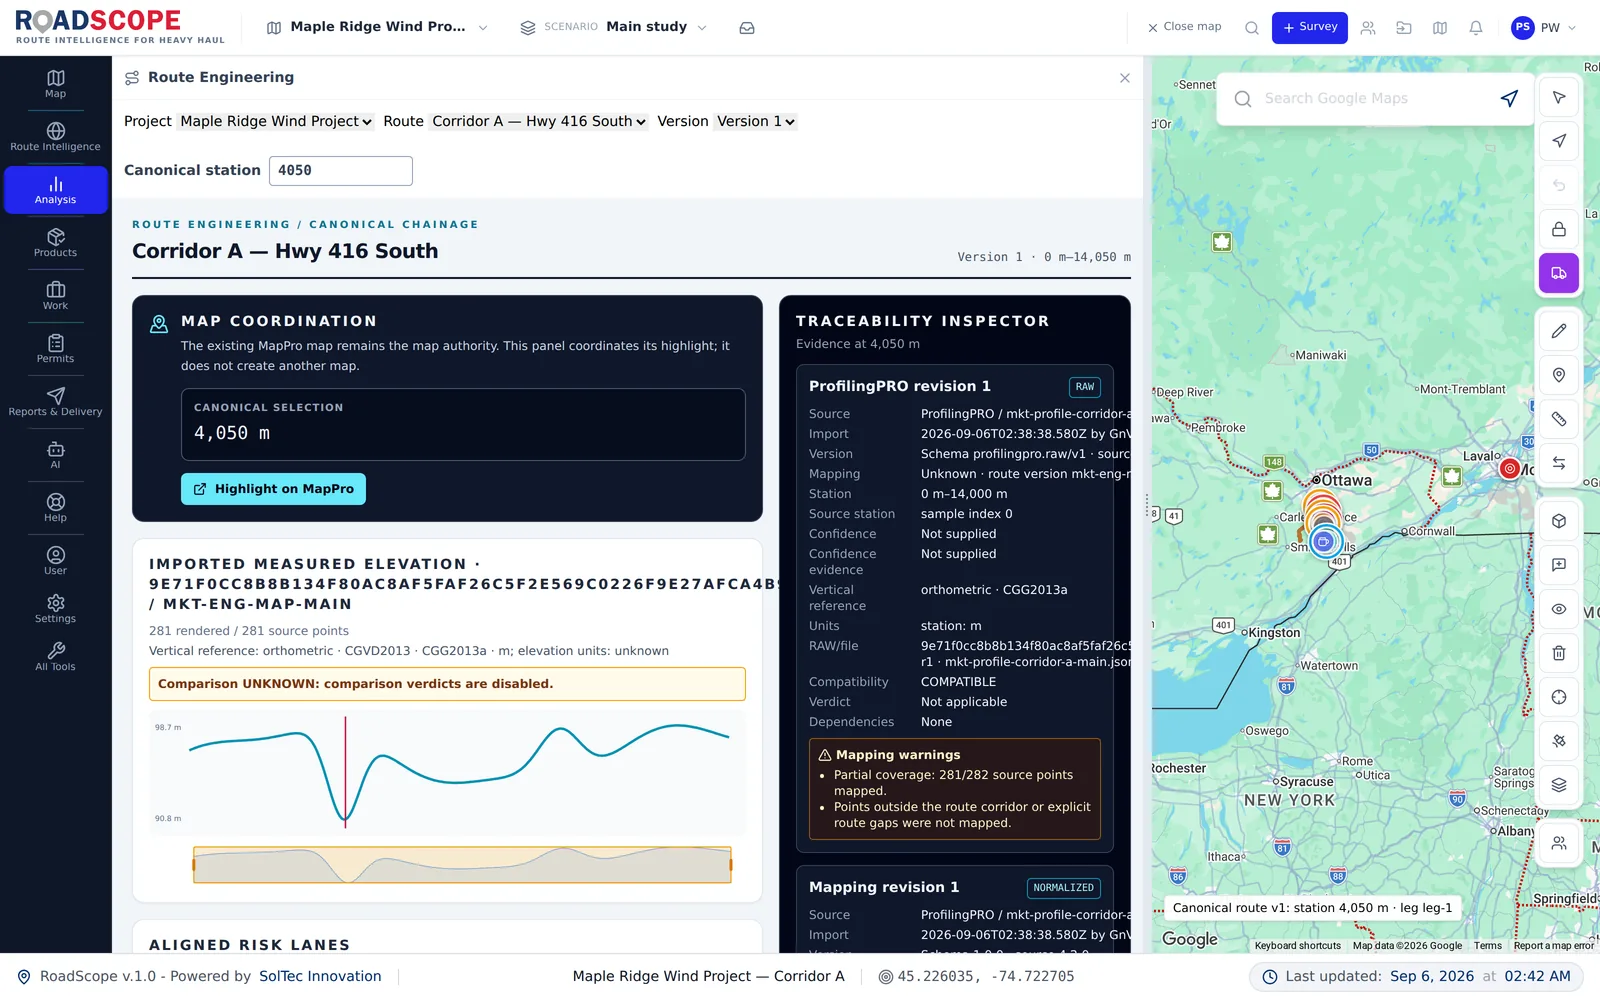Click the left handle of the elevation range slider

point(194,865)
